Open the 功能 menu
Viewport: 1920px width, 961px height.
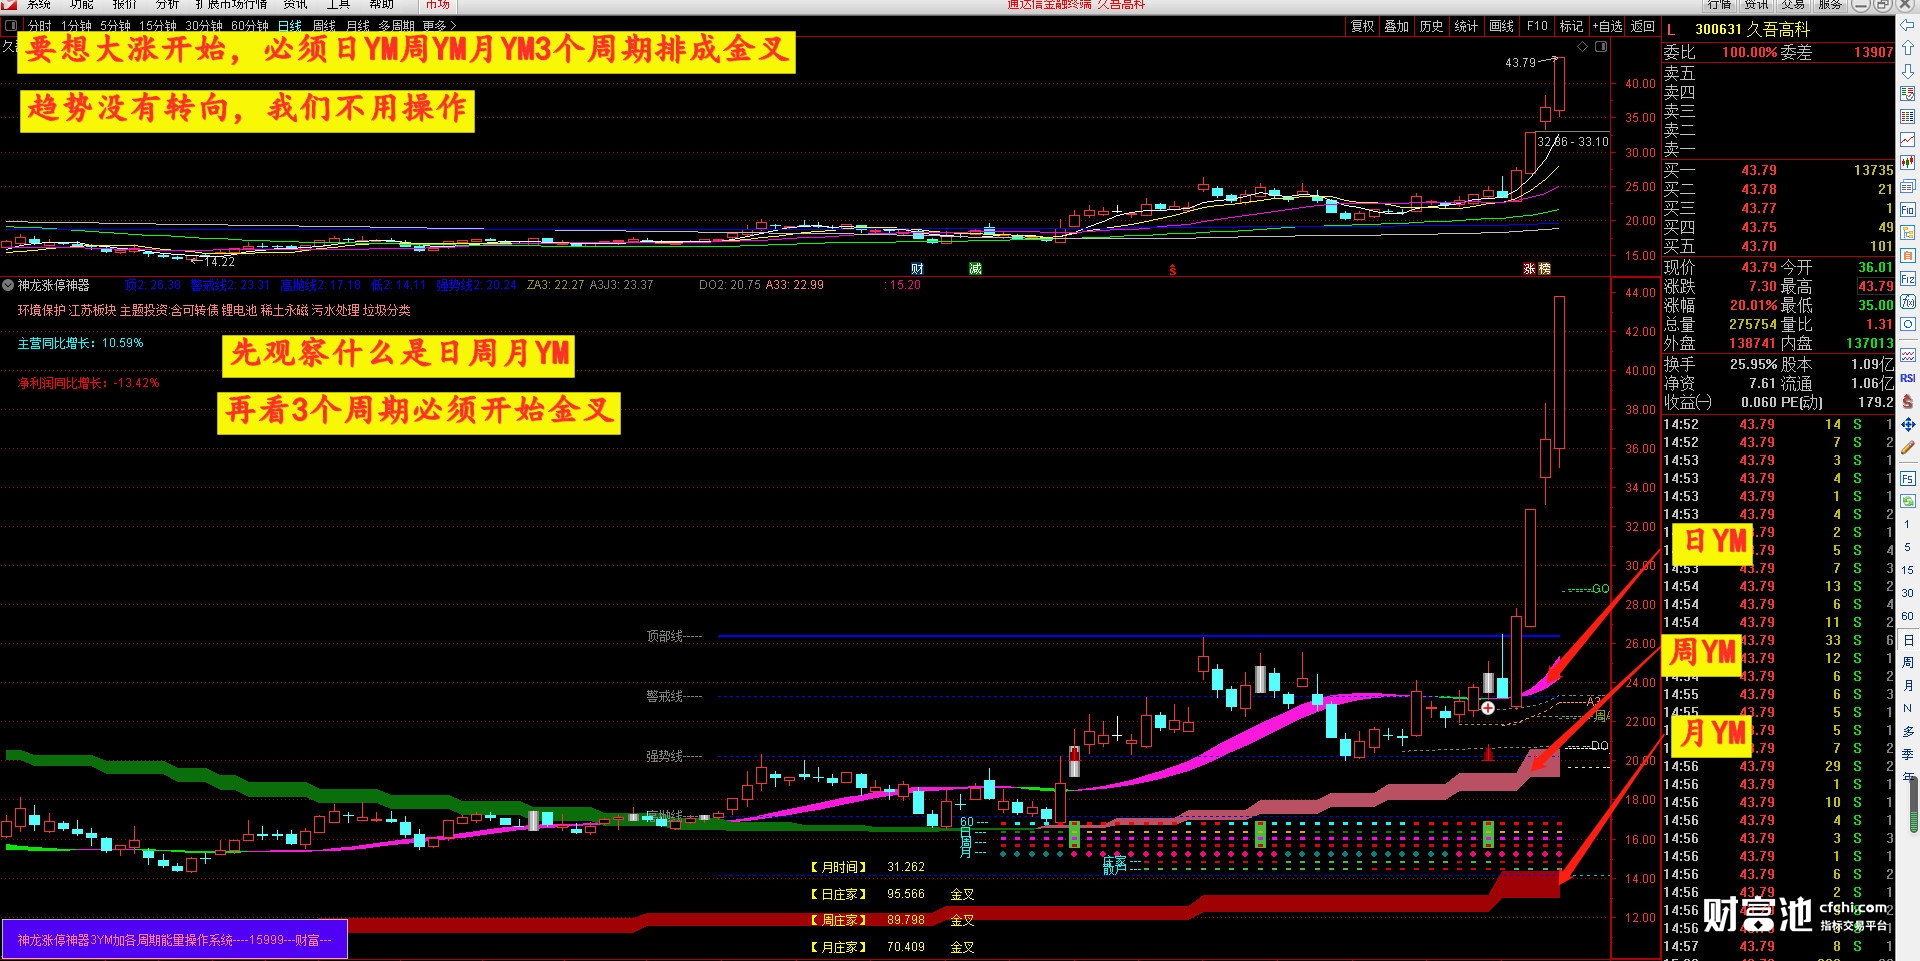coord(82,5)
